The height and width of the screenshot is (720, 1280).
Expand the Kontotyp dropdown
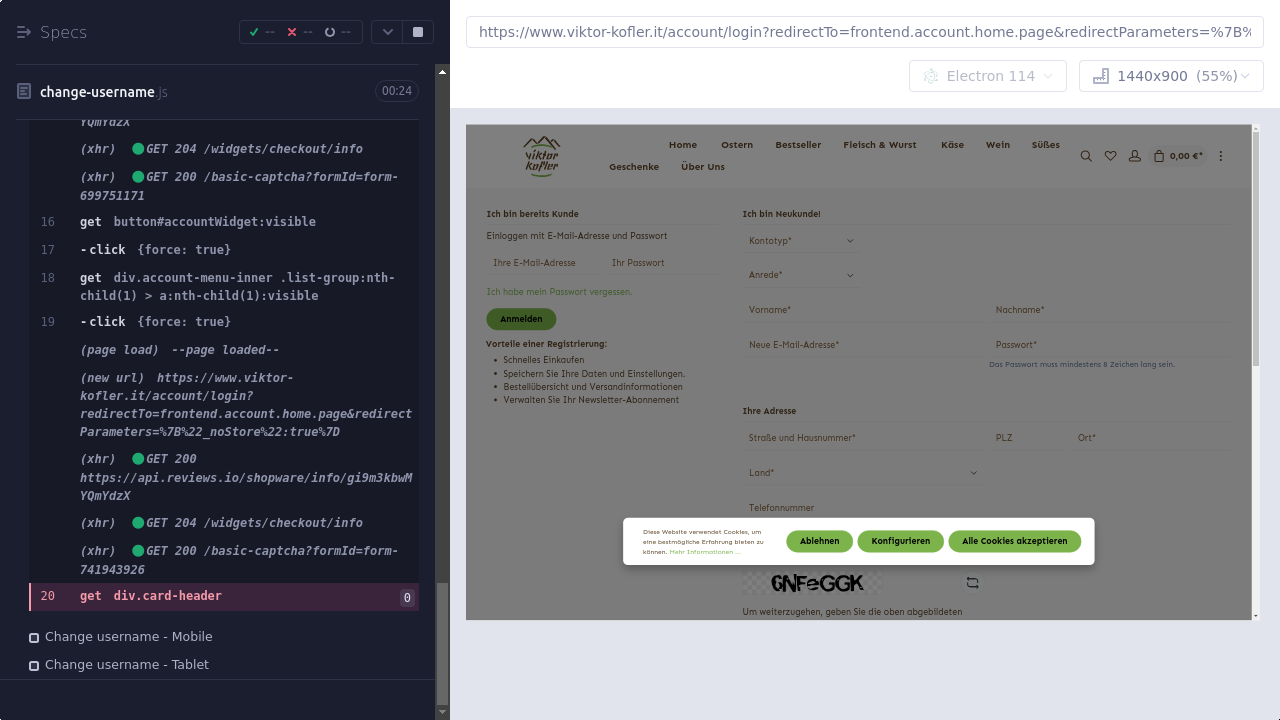click(x=801, y=241)
